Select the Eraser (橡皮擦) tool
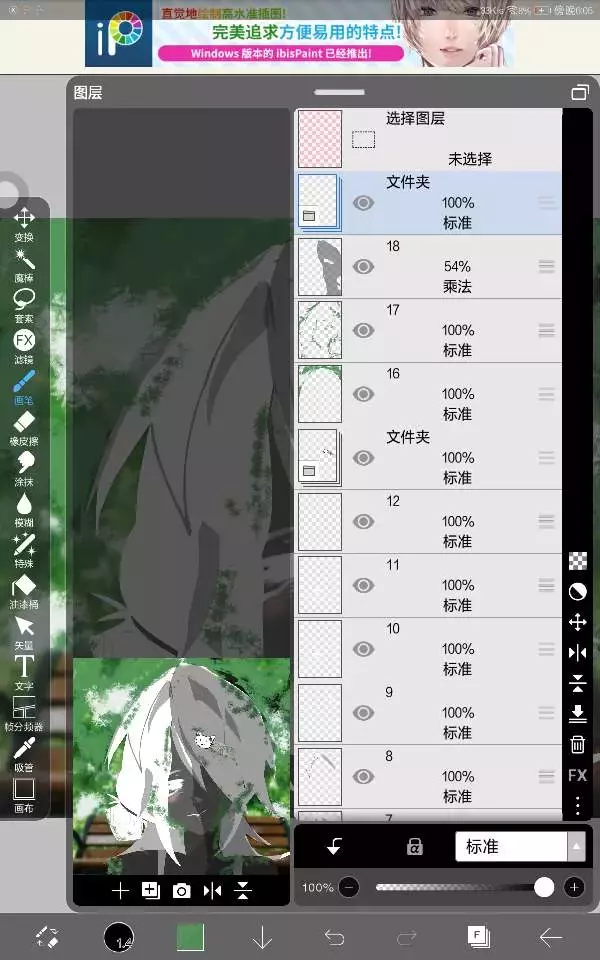Screen dimensions: 600x960 pyautogui.click(x=24, y=428)
